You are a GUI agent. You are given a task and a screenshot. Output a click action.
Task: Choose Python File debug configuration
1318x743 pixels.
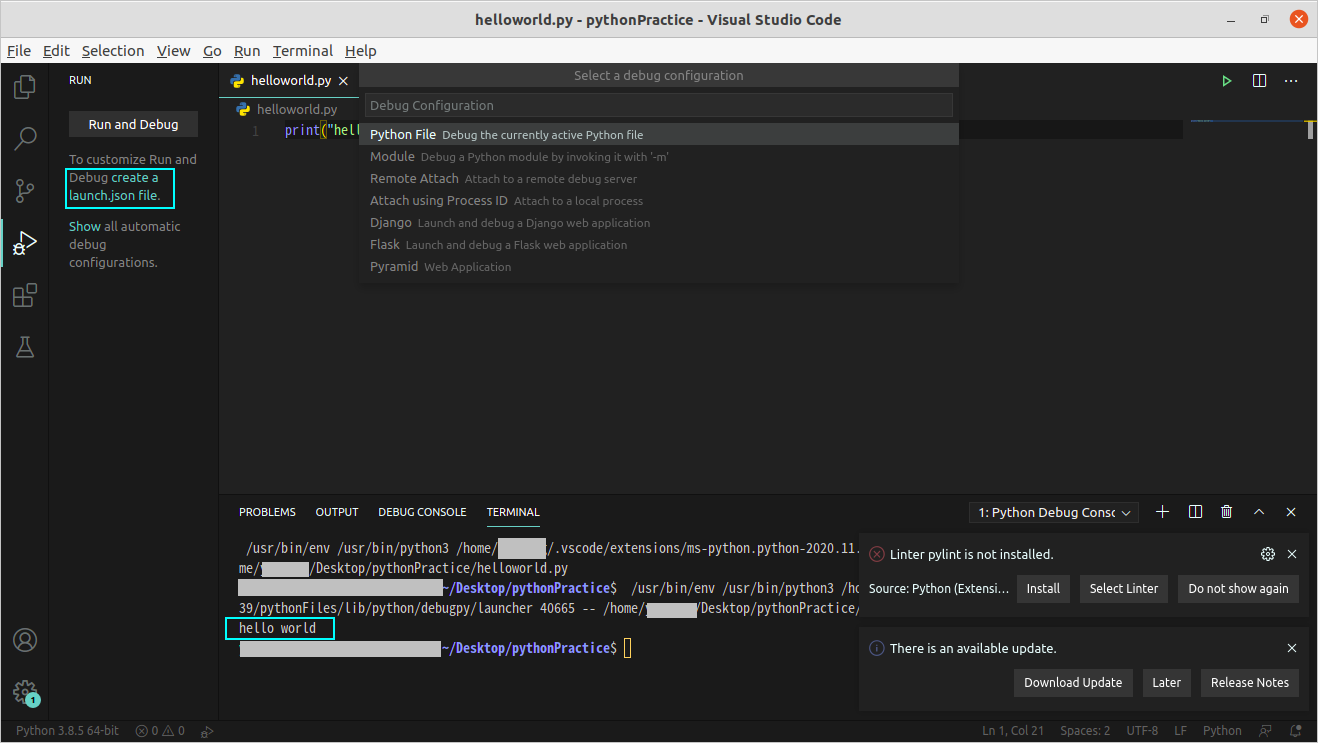pos(658,134)
